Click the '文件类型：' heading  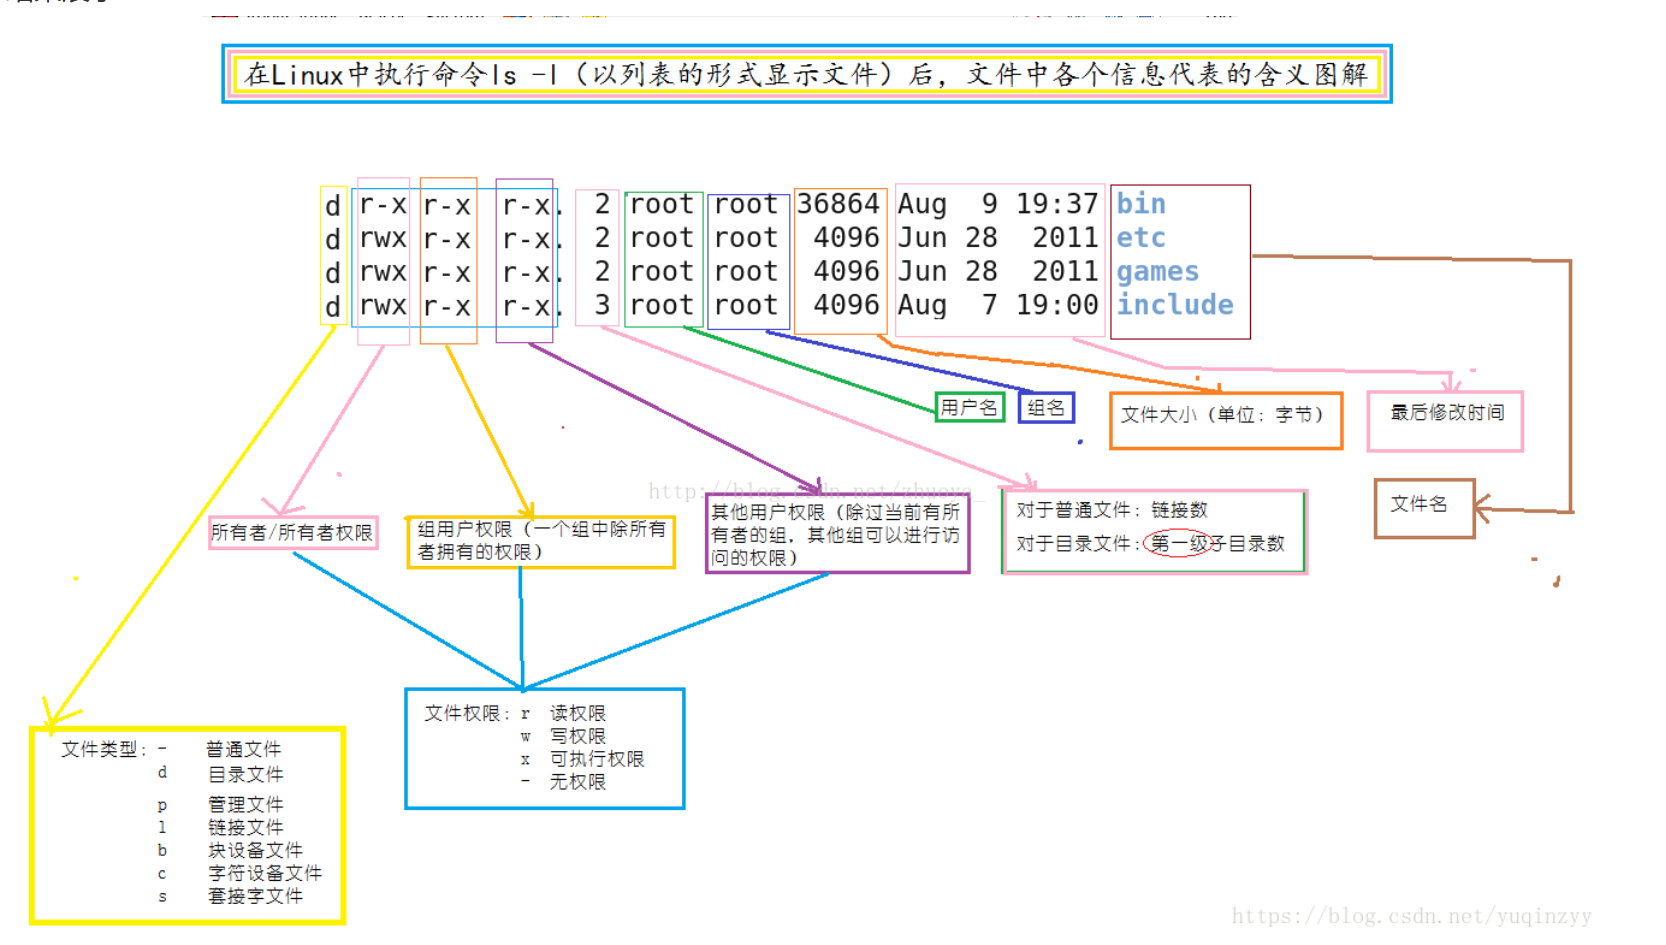[104, 749]
